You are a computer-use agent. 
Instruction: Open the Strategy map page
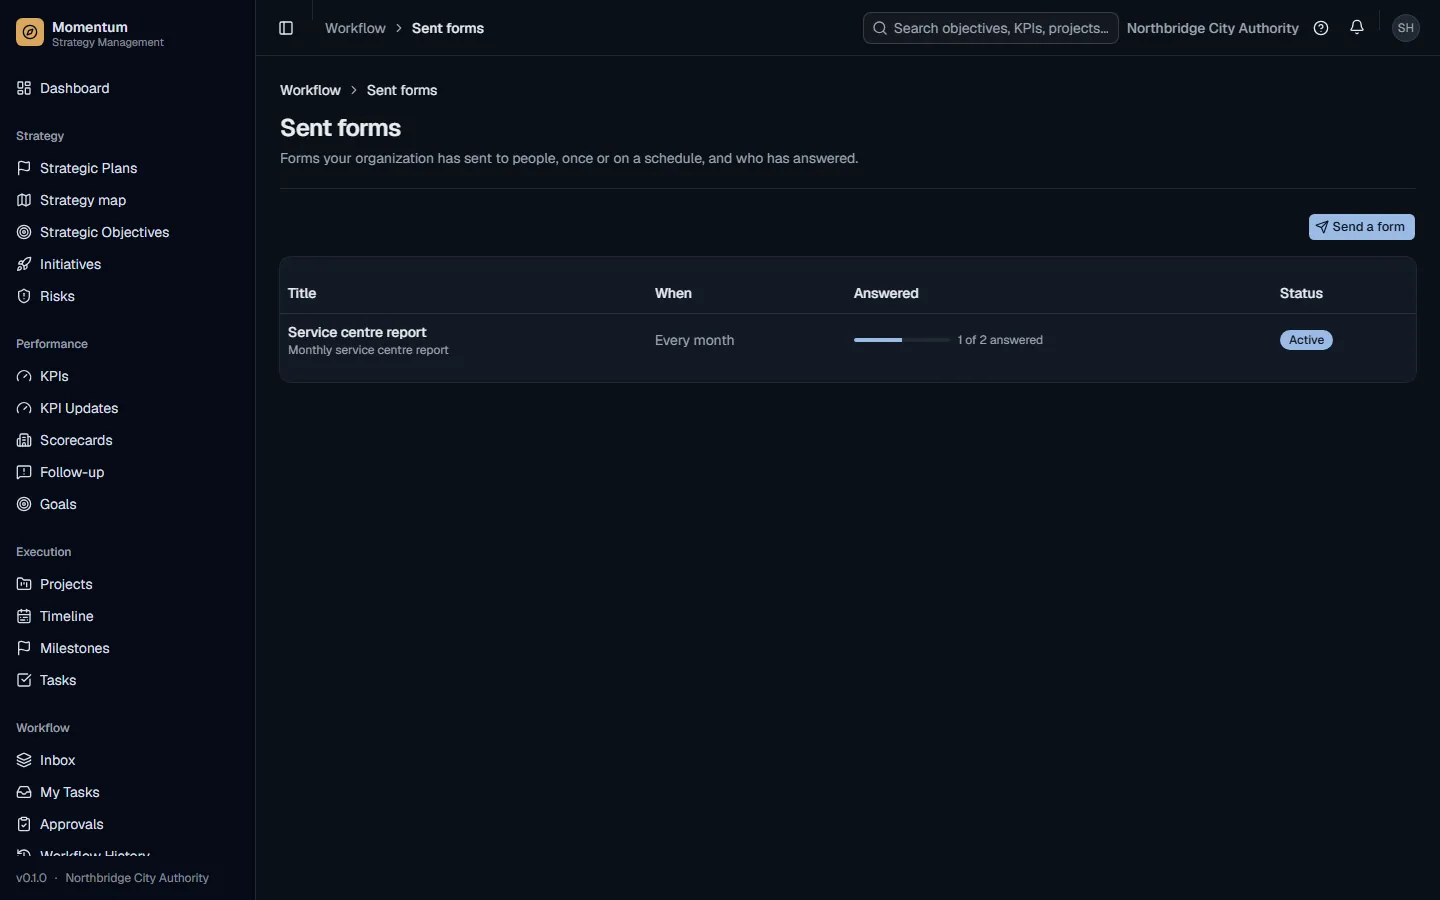(x=127, y=200)
